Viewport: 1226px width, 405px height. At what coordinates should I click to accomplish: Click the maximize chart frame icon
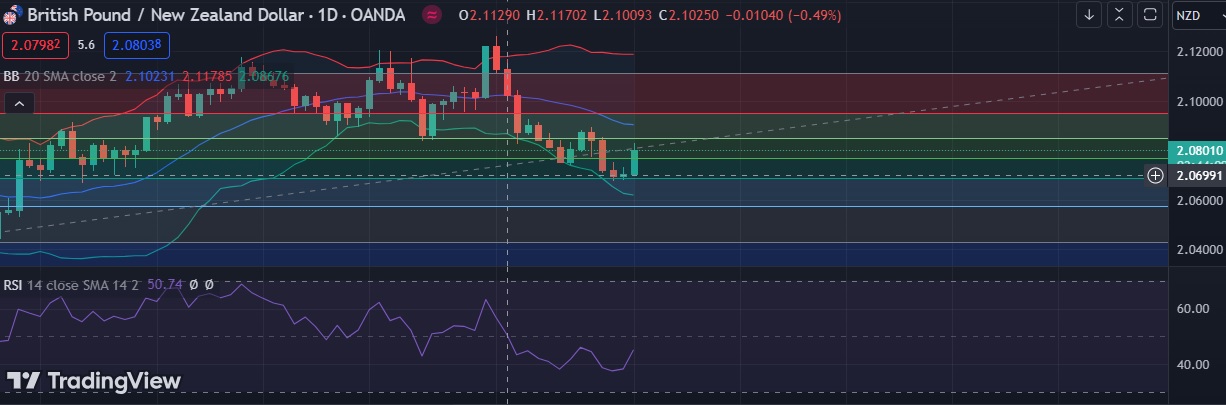(1151, 15)
